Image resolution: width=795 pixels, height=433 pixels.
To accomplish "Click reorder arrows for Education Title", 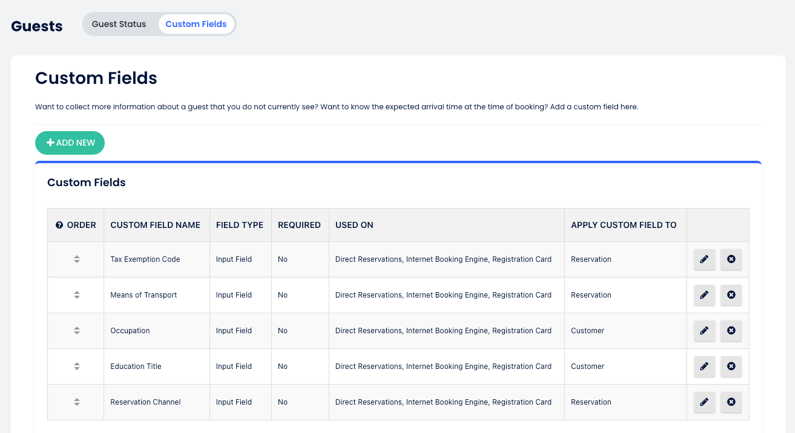I will (76, 366).
